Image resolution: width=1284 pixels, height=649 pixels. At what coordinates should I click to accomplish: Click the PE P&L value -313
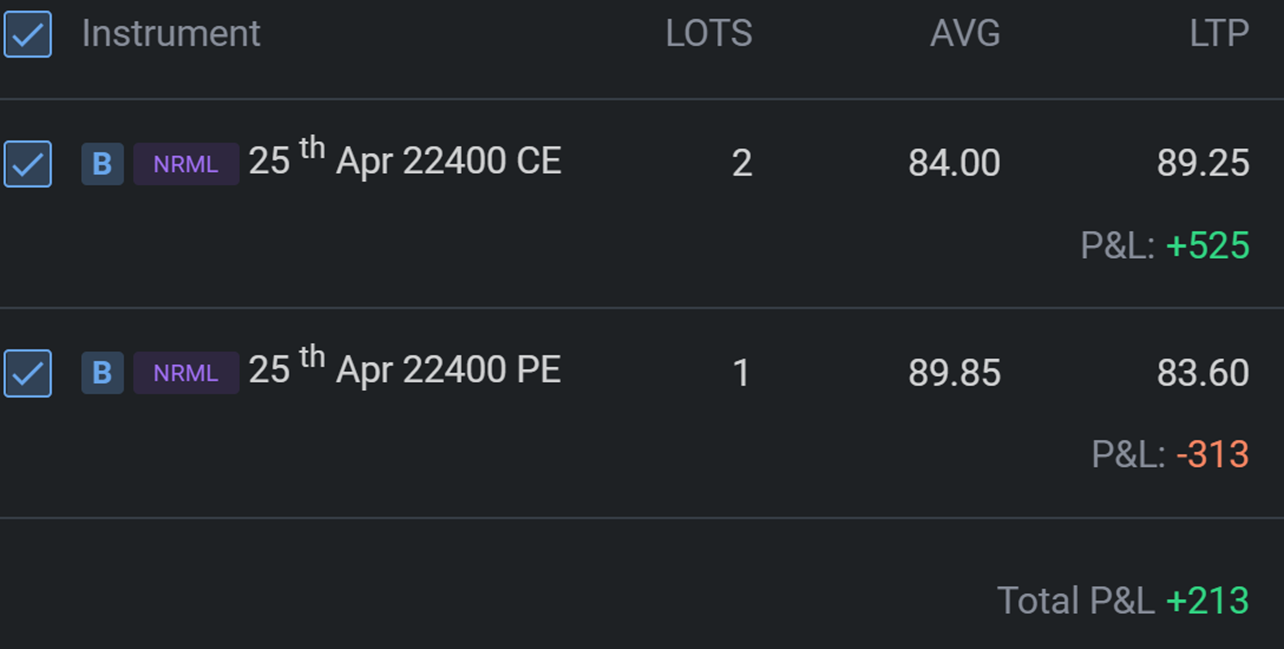coord(1212,455)
